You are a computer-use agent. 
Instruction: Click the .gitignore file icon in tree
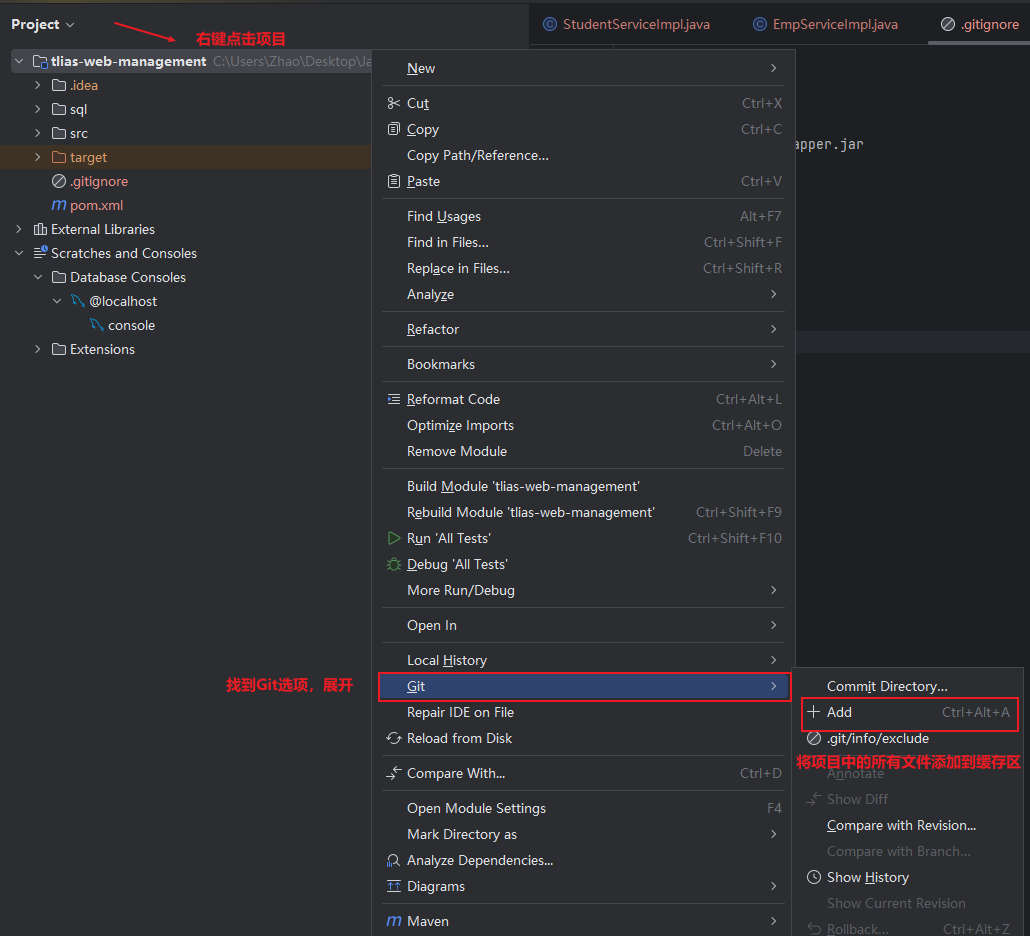(58, 181)
